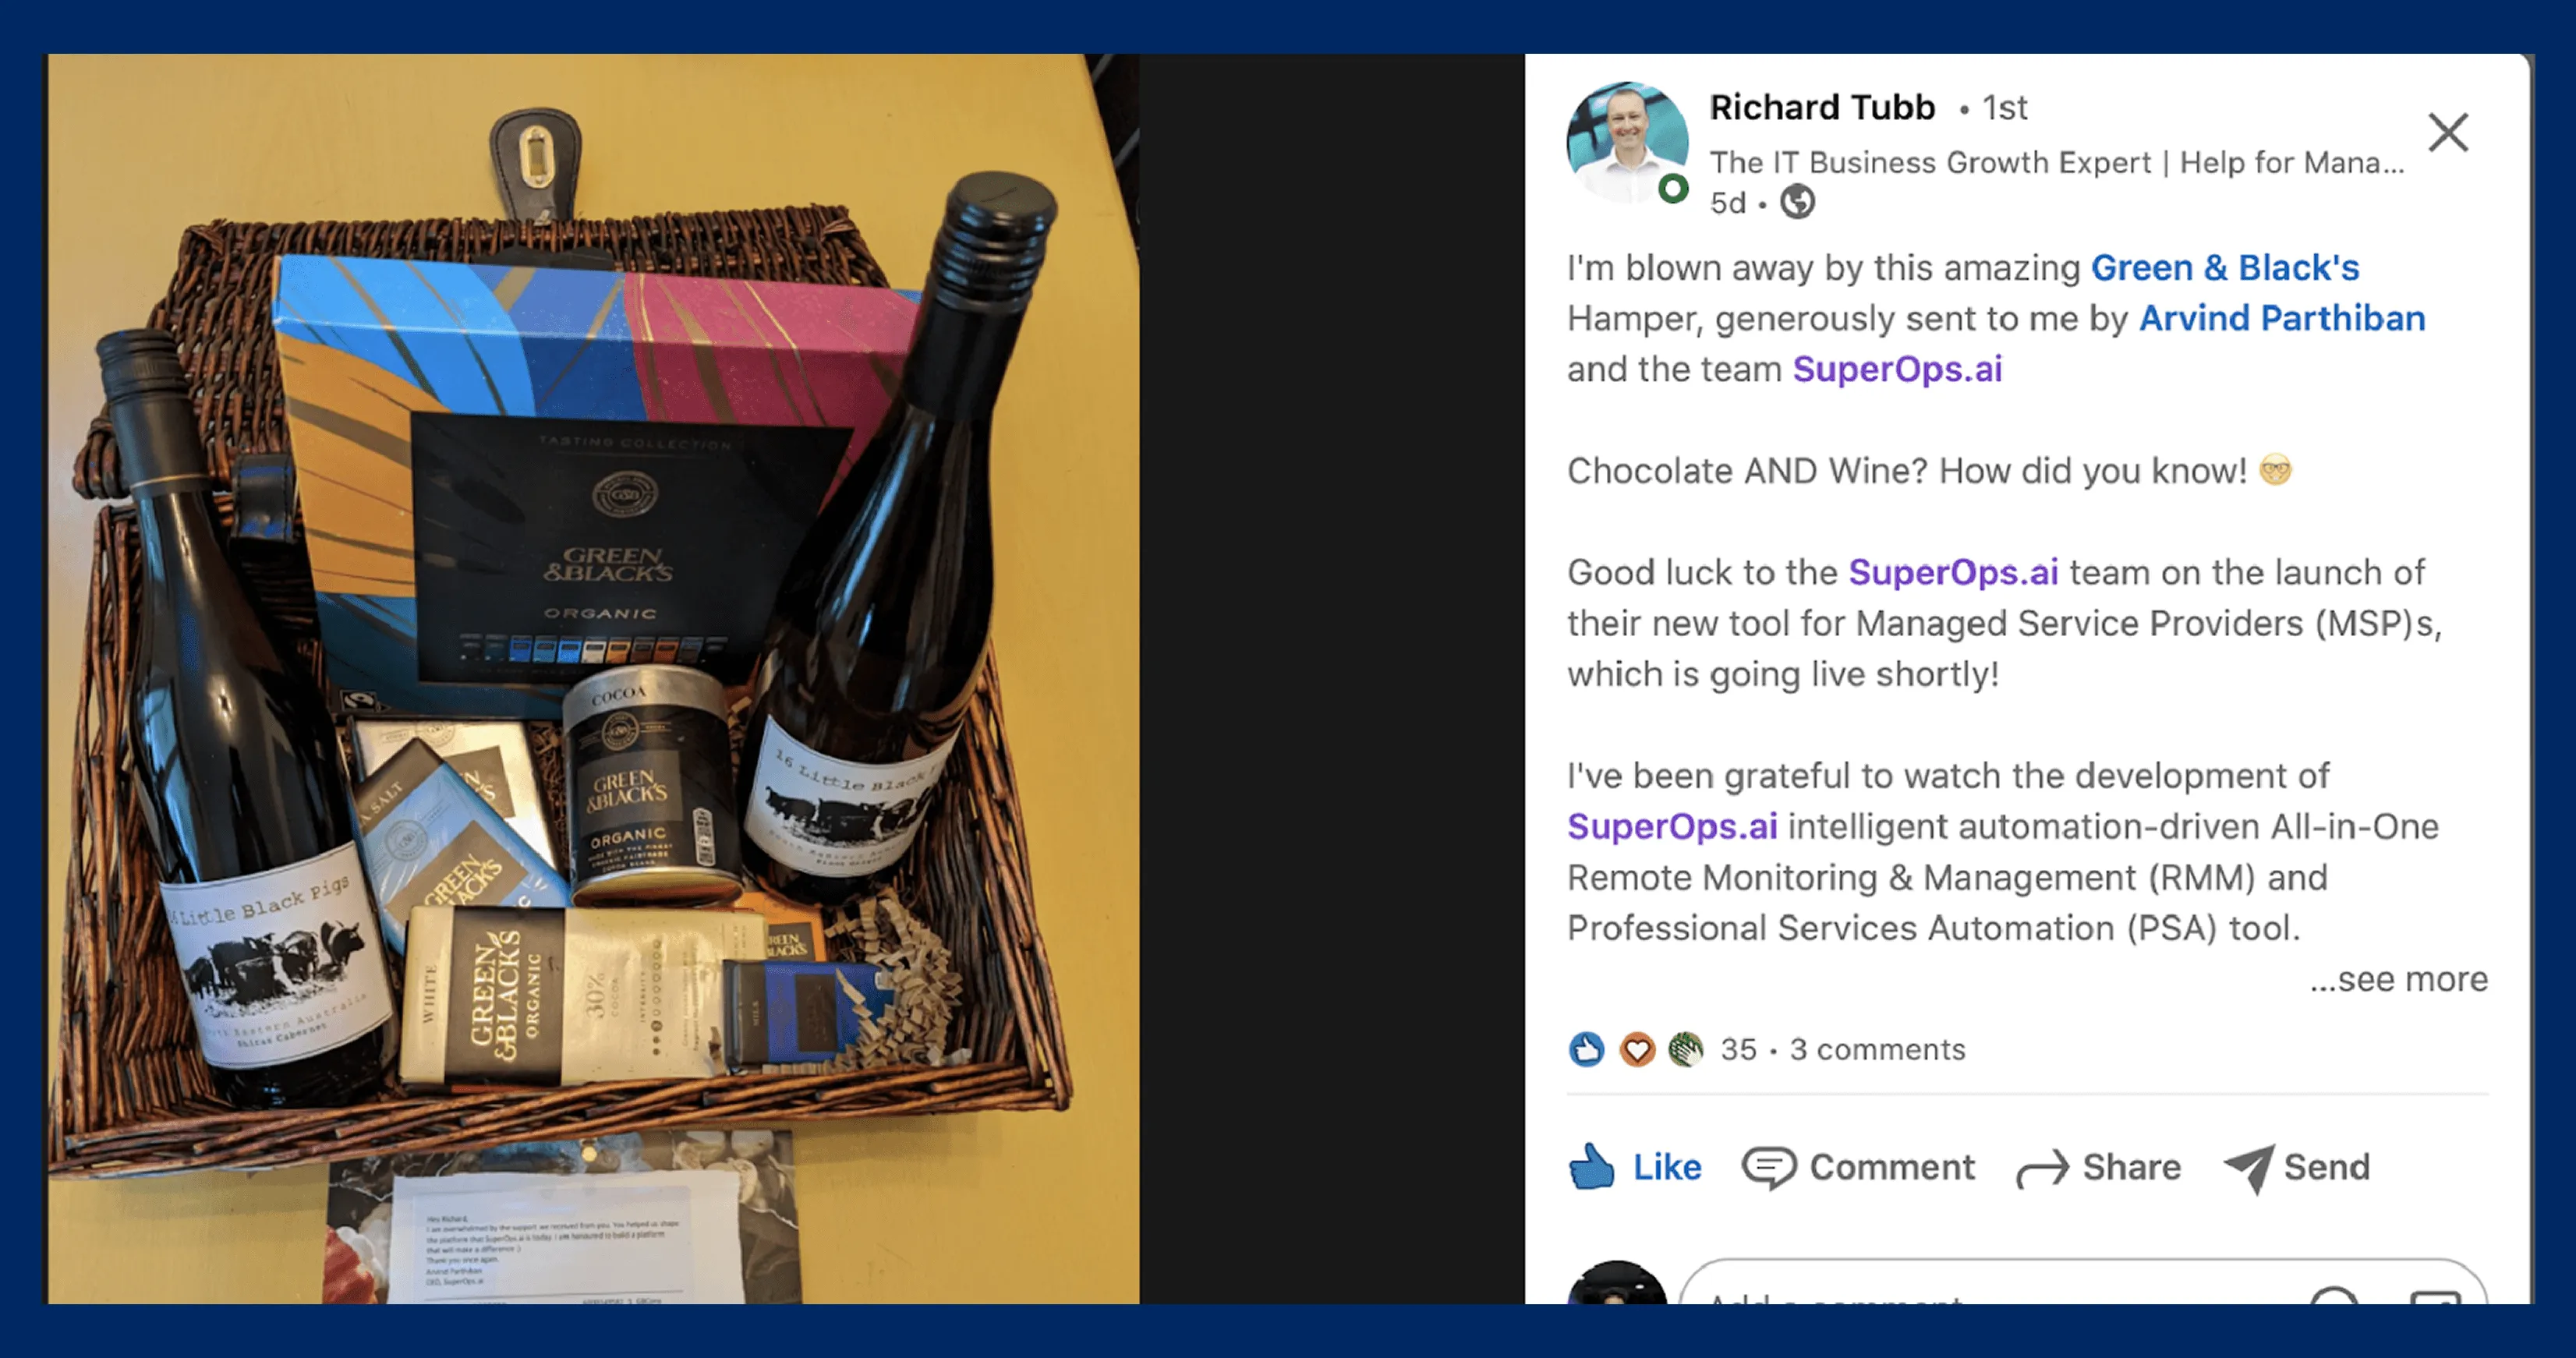Screen dimensions: 2576x1358
Task: View the 35 reactions count
Action: click(1738, 1049)
